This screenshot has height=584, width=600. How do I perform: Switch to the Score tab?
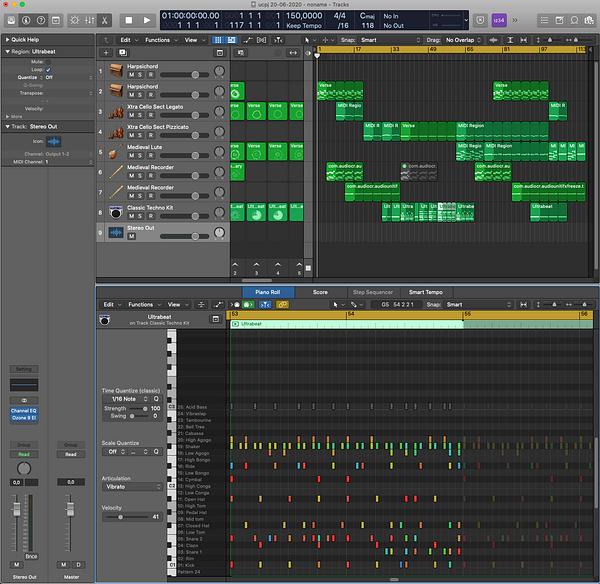pyautogui.click(x=320, y=292)
